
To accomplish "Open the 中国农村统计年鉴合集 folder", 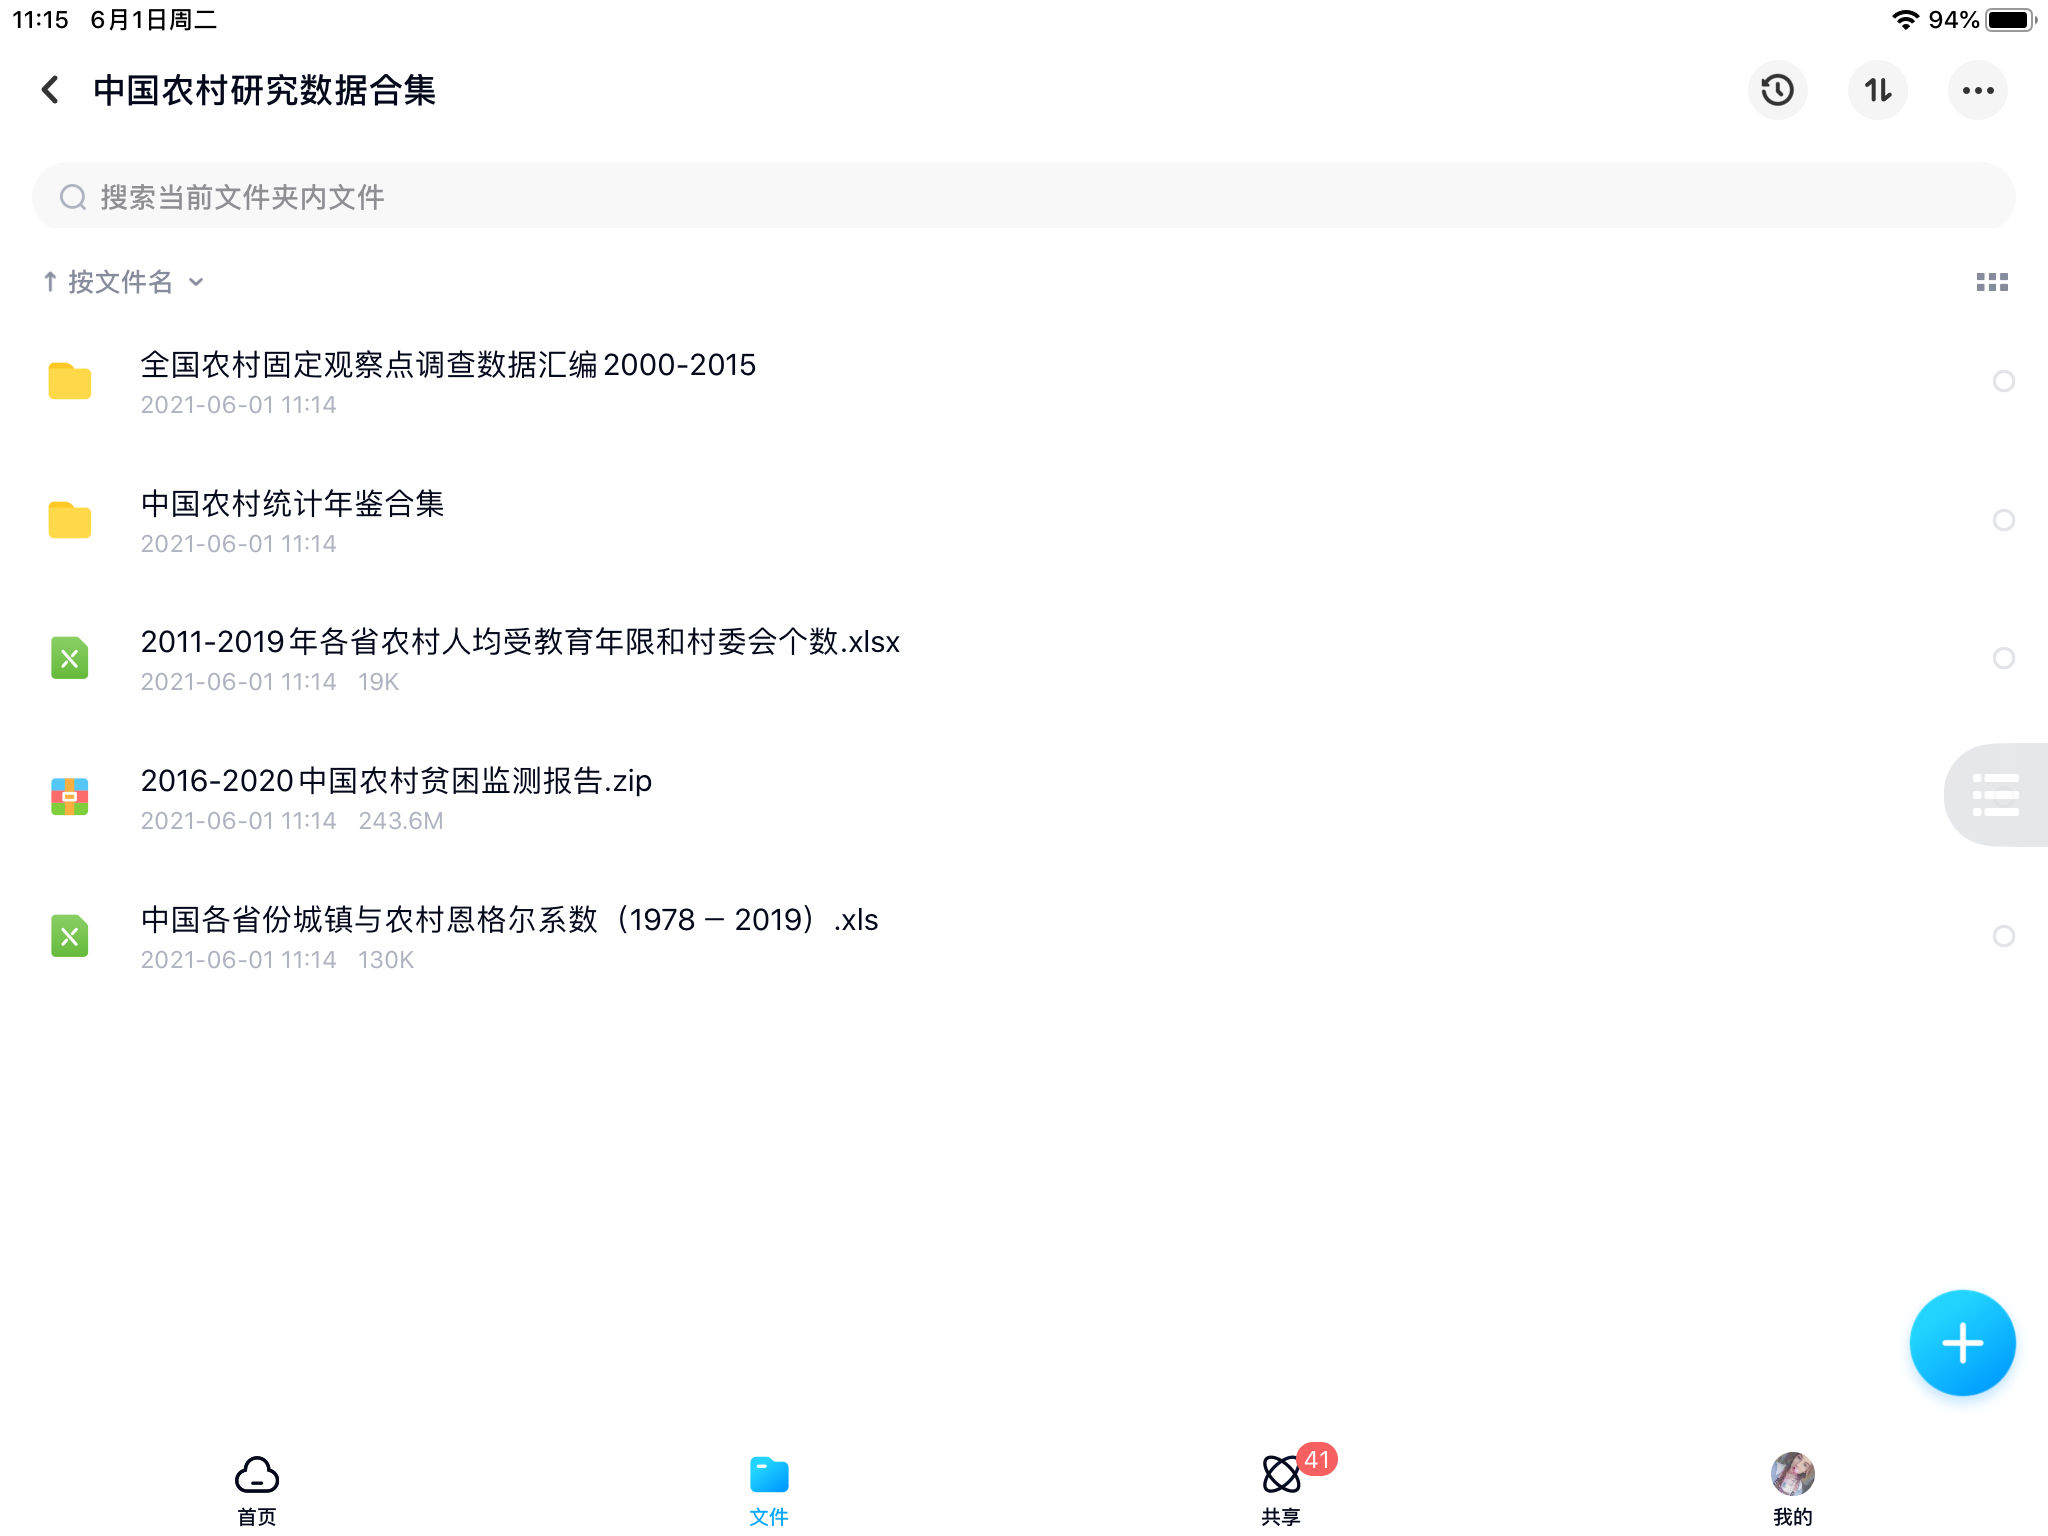I will pos(292,504).
